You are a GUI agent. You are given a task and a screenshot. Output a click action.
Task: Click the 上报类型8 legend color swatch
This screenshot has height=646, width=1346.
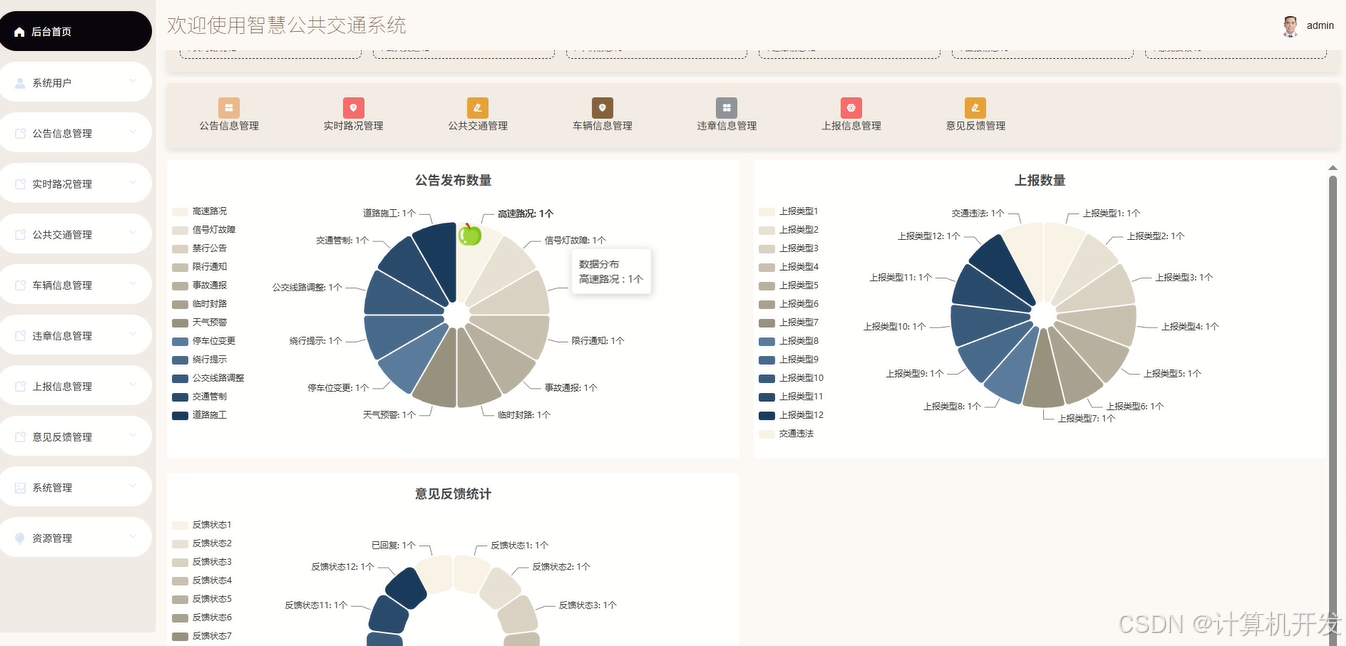pyautogui.click(x=767, y=341)
